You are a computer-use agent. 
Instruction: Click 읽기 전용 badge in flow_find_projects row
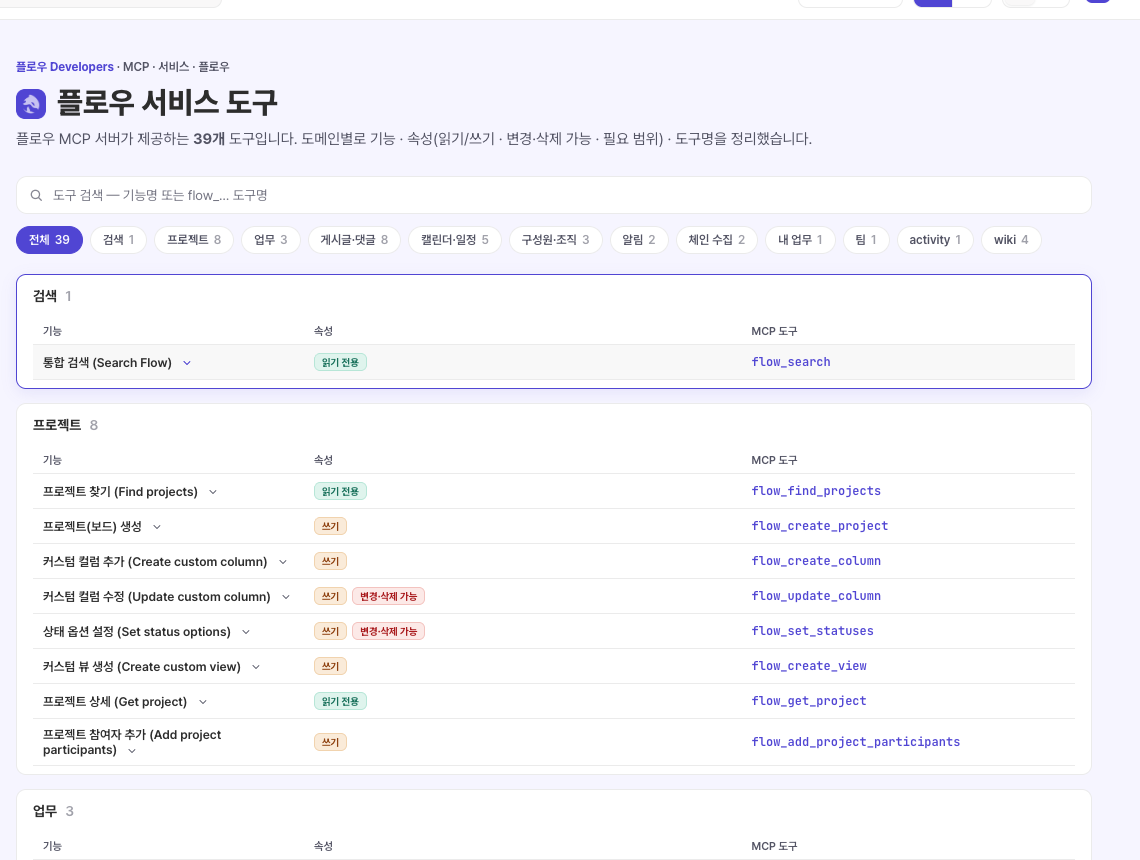[x=340, y=491]
